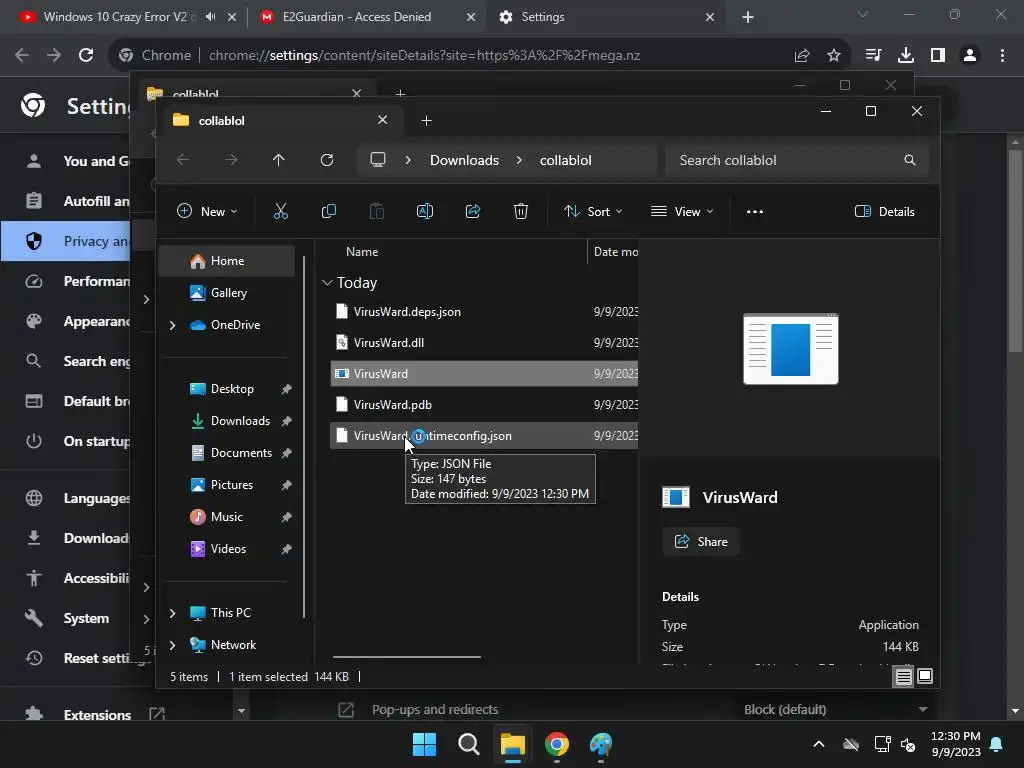This screenshot has height=768, width=1024.
Task: Show hidden system tray icons
Action: (818, 744)
